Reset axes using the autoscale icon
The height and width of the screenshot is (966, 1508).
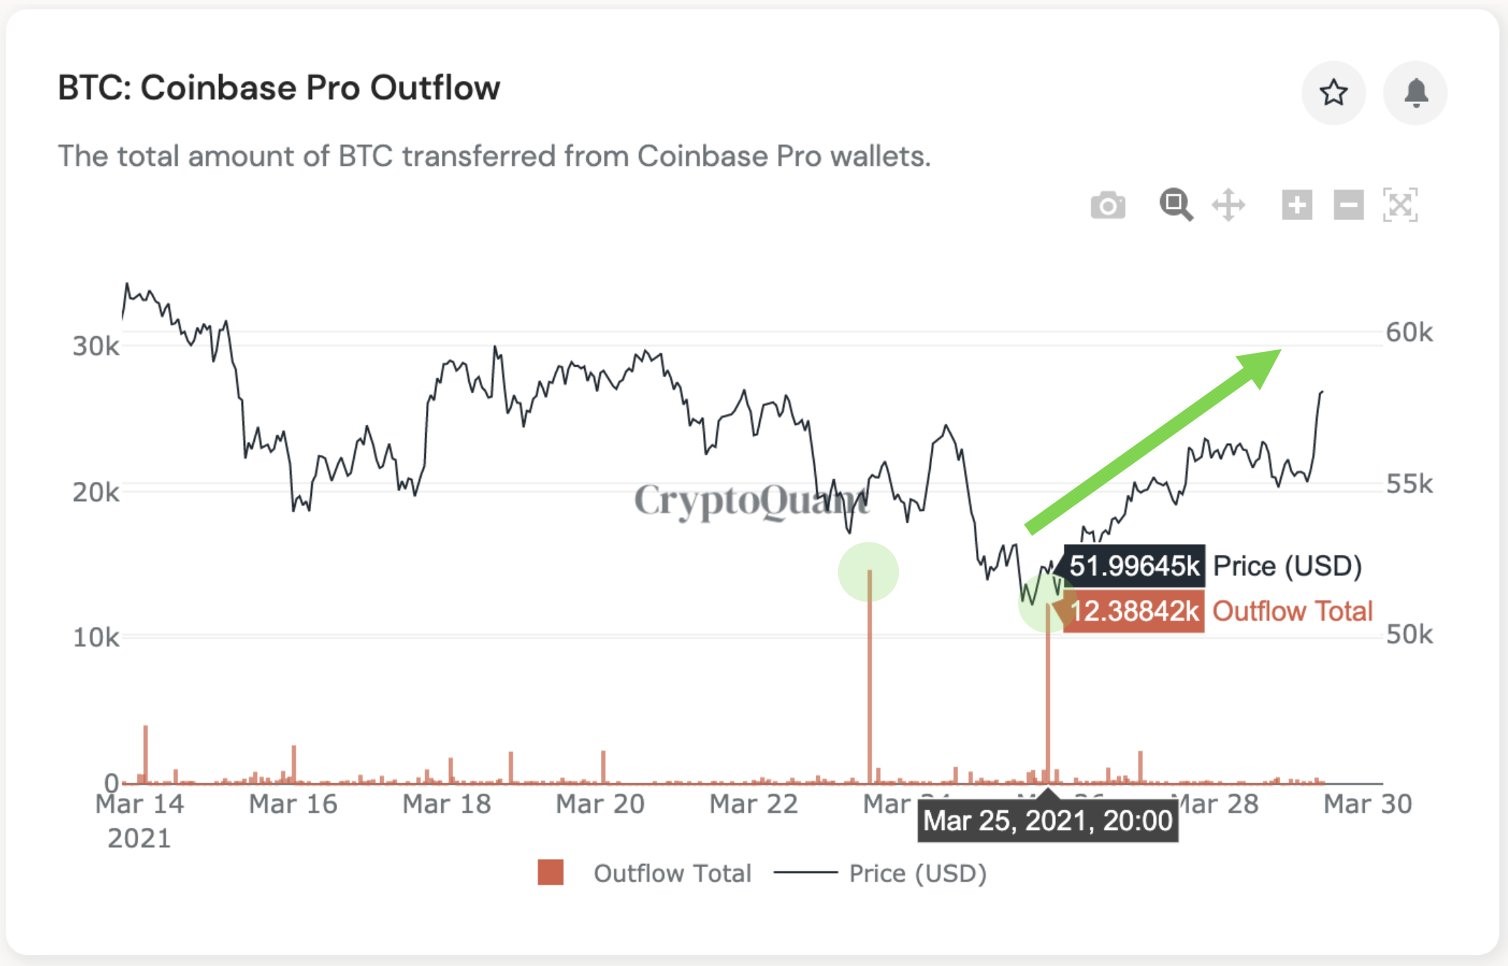(x=1401, y=205)
